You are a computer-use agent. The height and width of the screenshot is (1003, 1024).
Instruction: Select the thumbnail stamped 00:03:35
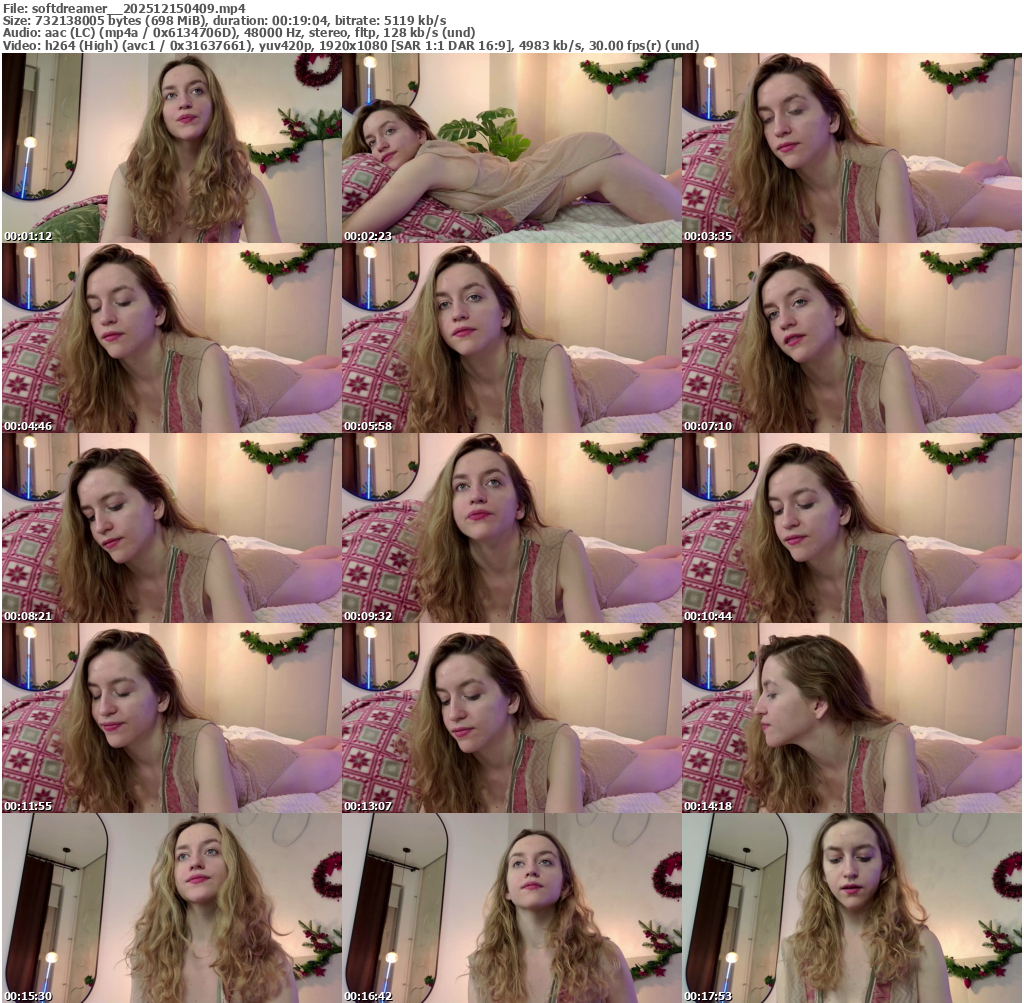852,148
